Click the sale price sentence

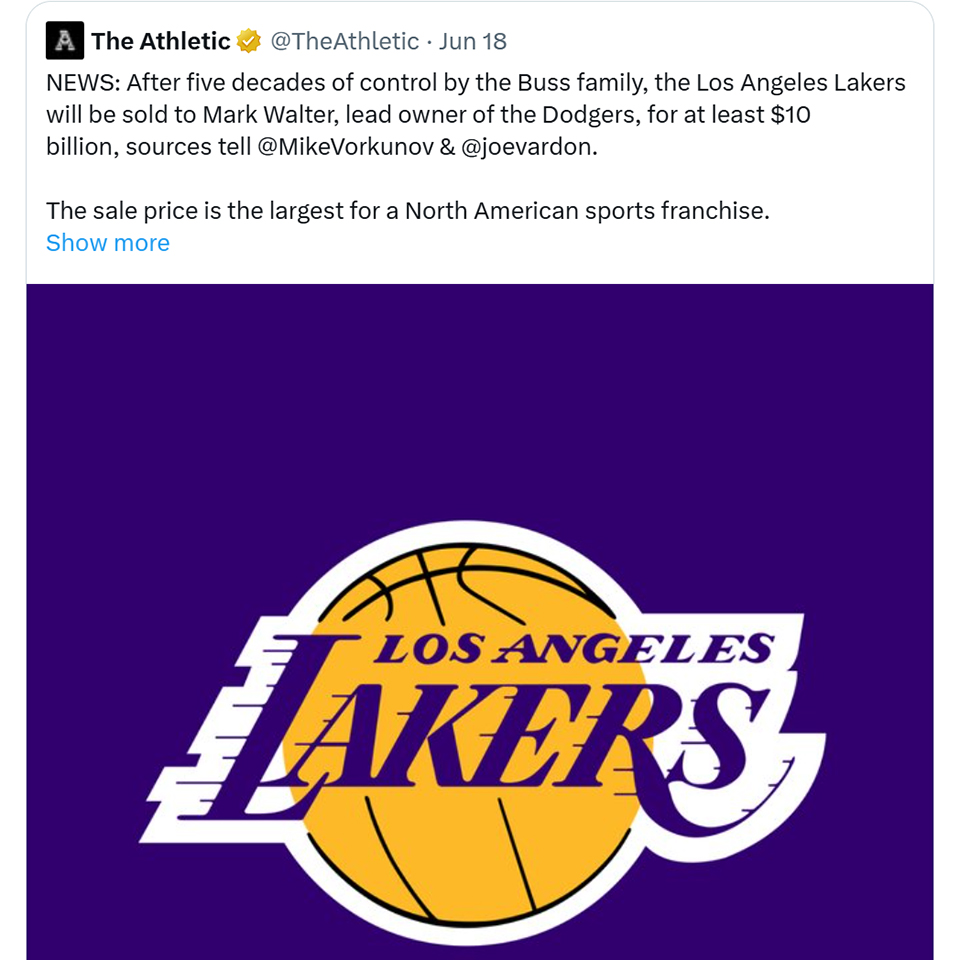[x=407, y=211]
